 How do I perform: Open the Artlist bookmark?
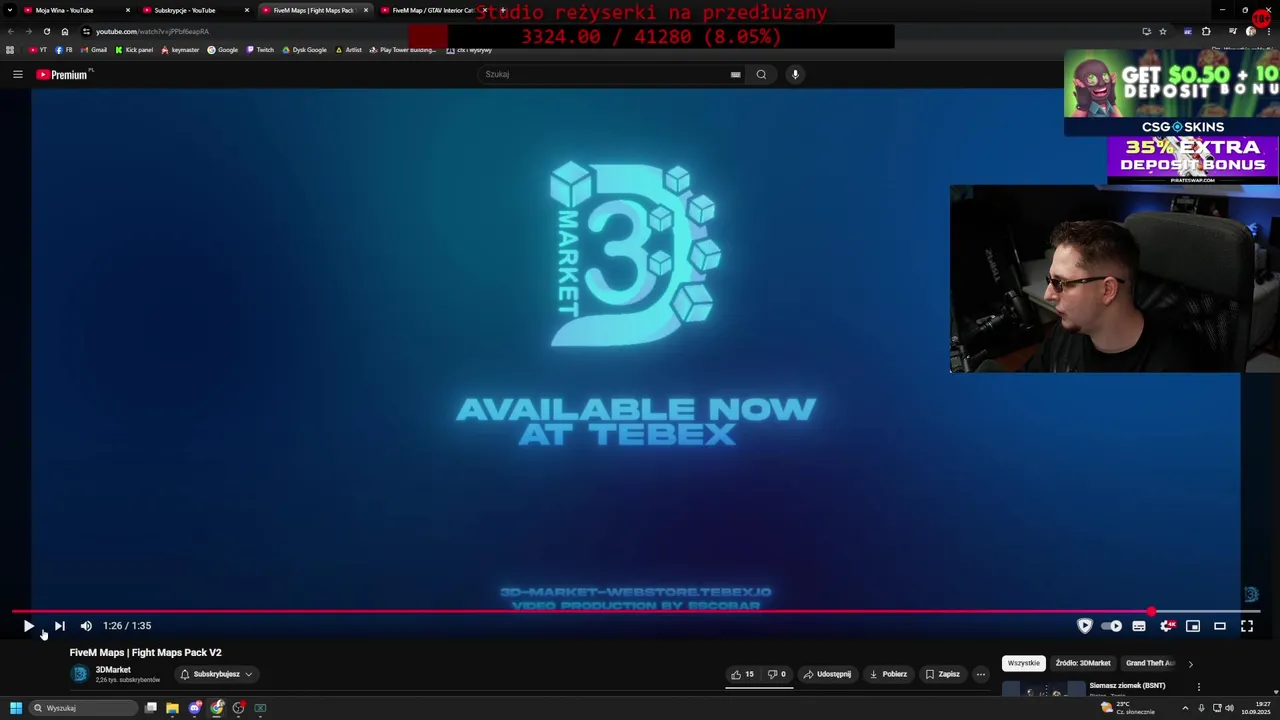click(349, 50)
